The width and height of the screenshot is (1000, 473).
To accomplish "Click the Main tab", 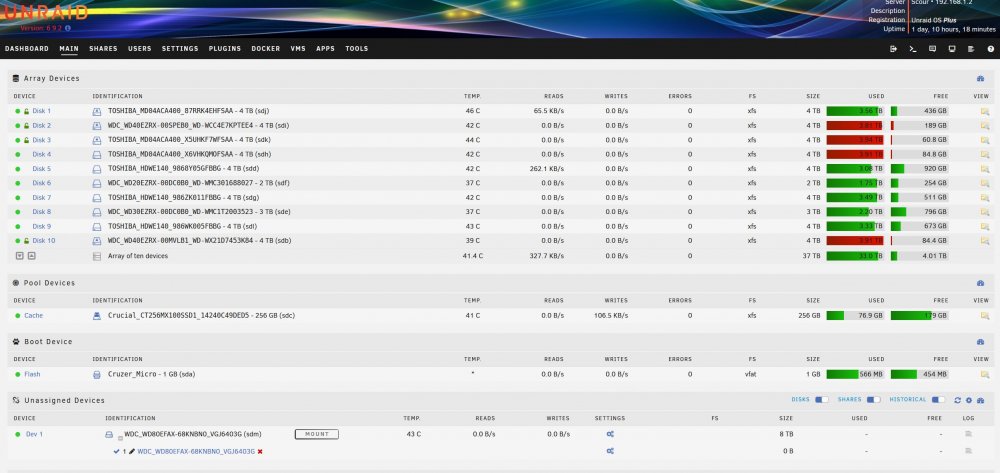I will 69,48.
